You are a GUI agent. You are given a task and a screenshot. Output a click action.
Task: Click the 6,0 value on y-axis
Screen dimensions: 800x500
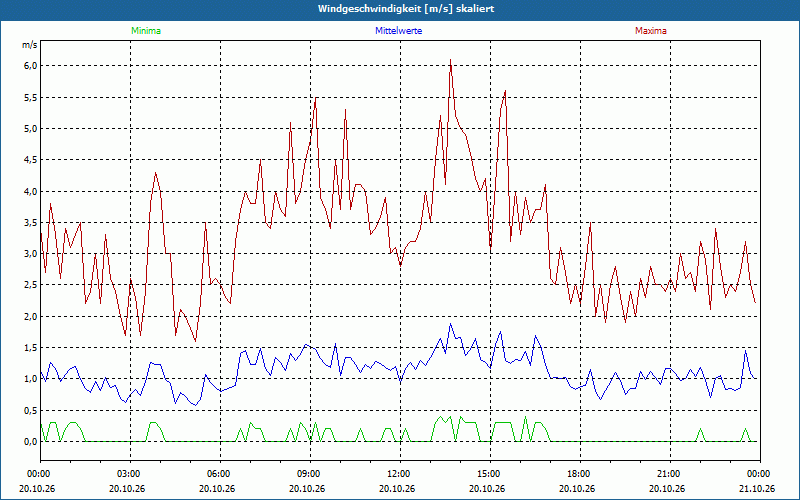pyautogui.click(x=30, y=66)
